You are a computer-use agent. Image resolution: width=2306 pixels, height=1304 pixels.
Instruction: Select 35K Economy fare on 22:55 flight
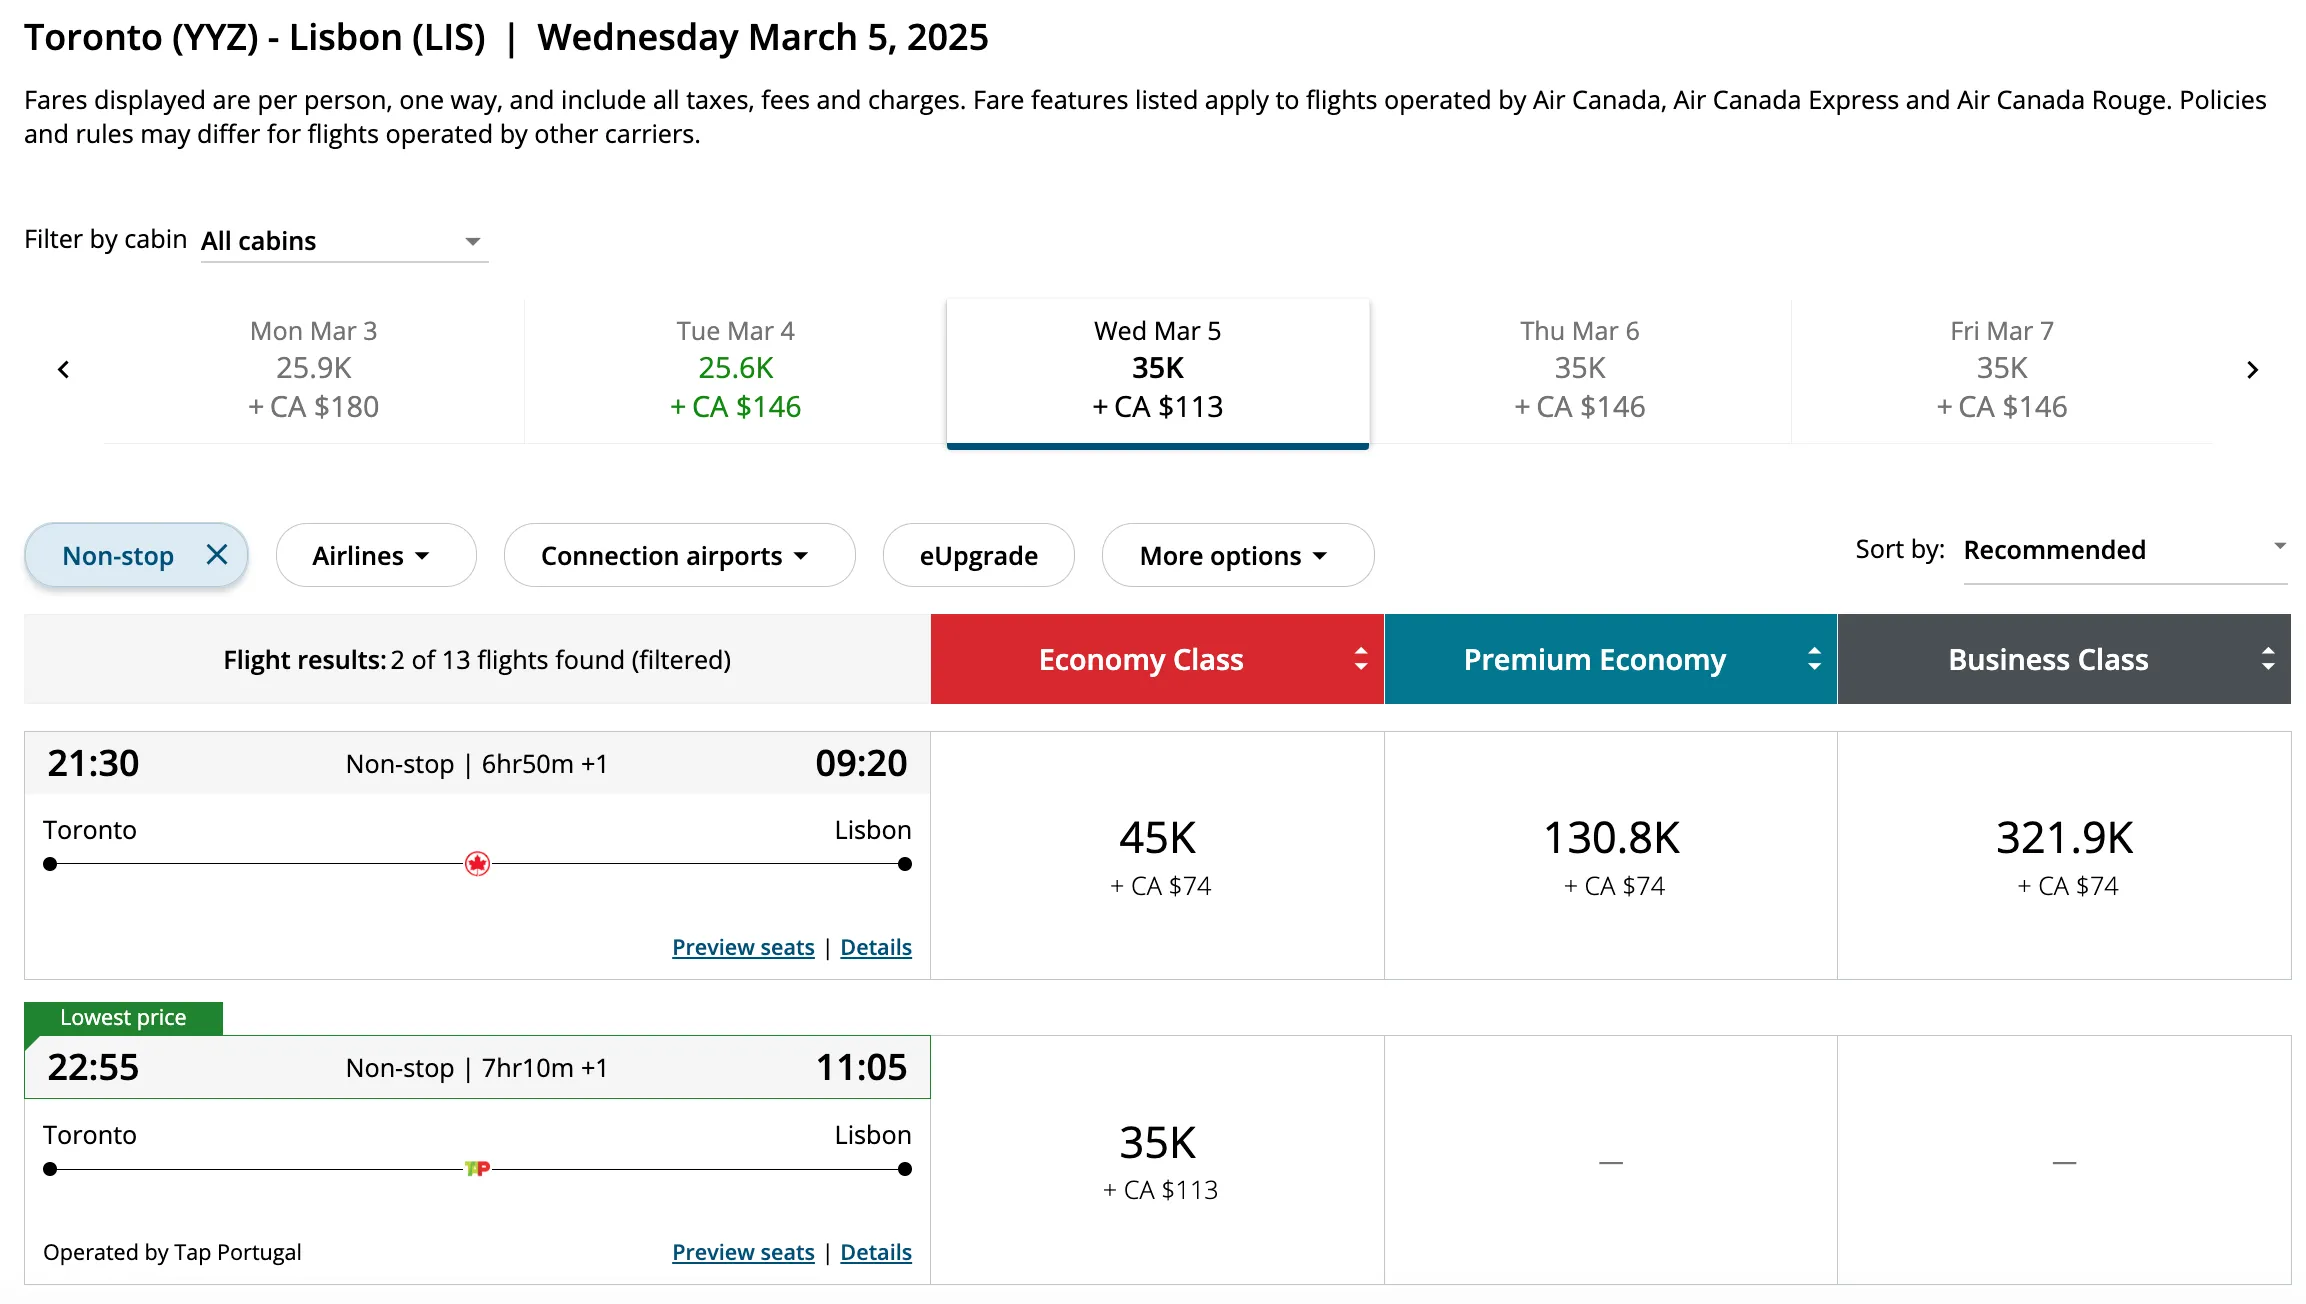(1157, 1160)
